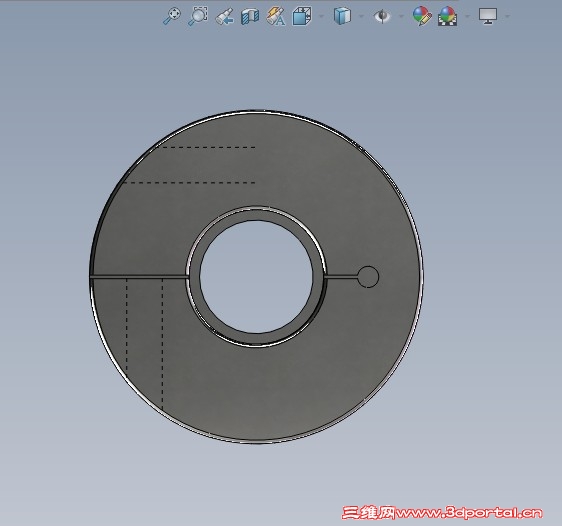562x526 pixels.
Task: Click the Display Style icon
Action: [342, 16]
